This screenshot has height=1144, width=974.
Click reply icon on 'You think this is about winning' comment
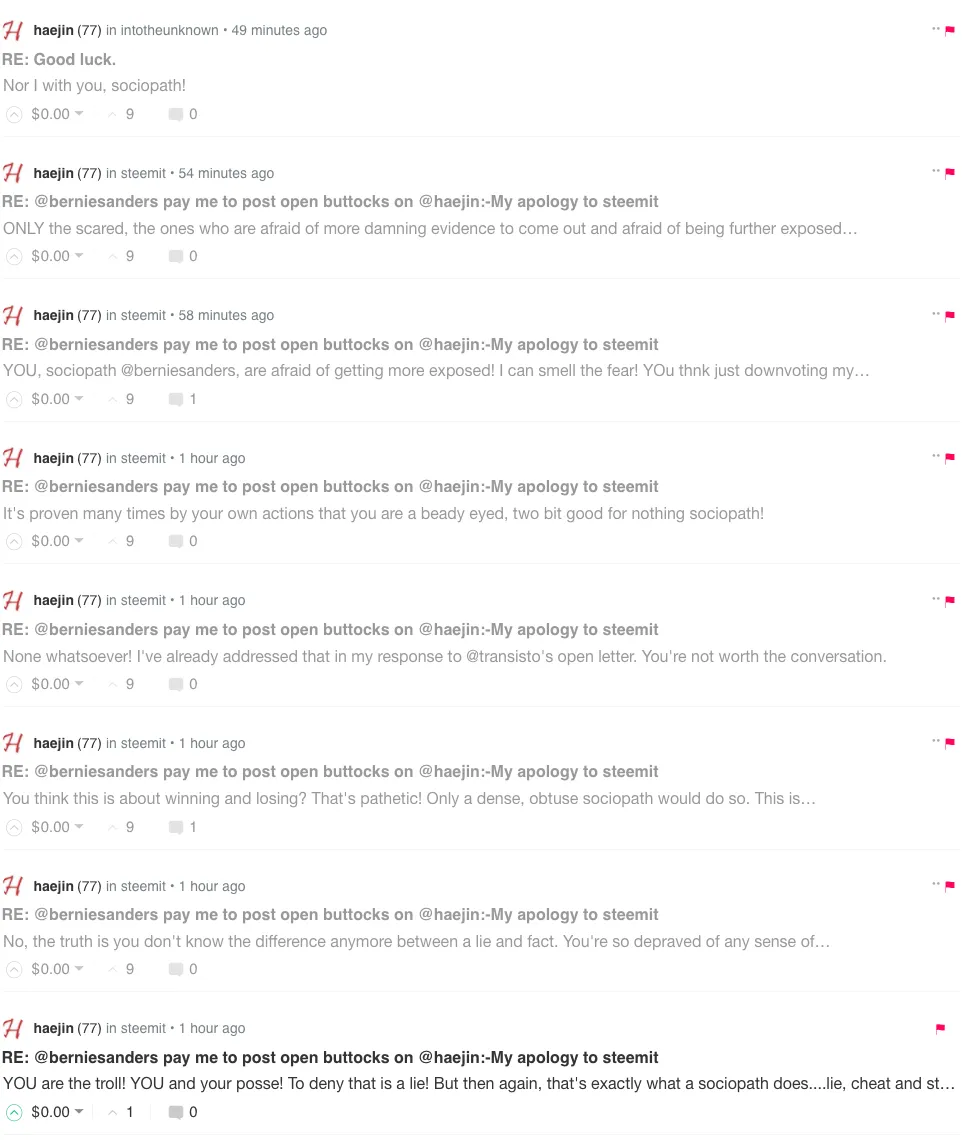[176, 827]
